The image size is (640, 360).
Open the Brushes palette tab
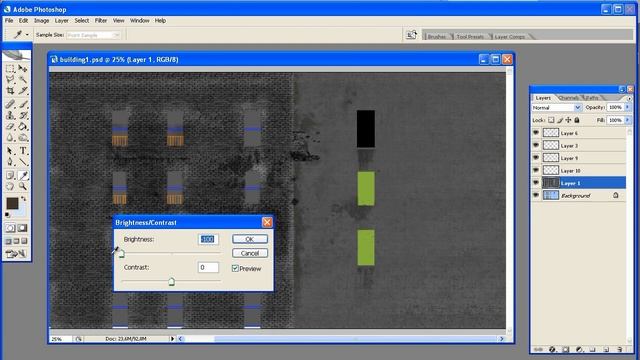[437, 37]
